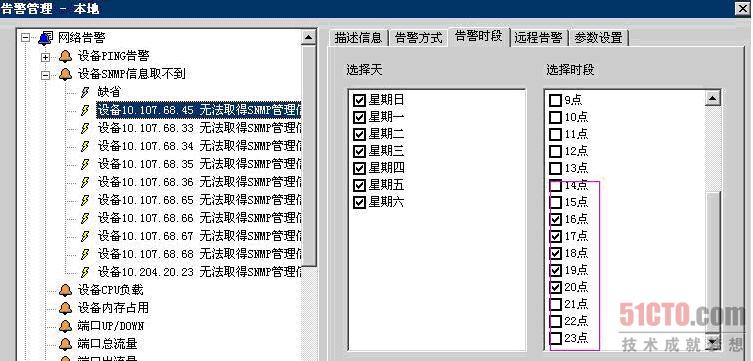Image resolution: width=753 pixels, height=361 pixels.
Task: Select the 端口总流量 tree item
Action: pos(107,344)
